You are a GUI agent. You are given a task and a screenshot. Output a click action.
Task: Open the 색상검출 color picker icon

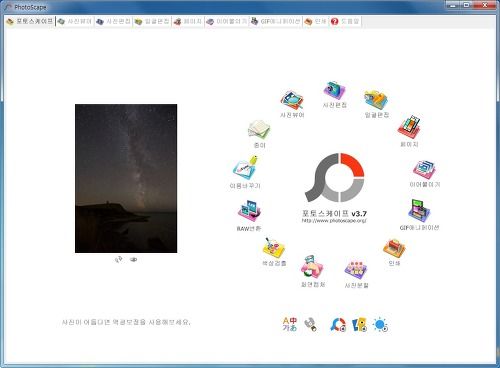[274, 248]
